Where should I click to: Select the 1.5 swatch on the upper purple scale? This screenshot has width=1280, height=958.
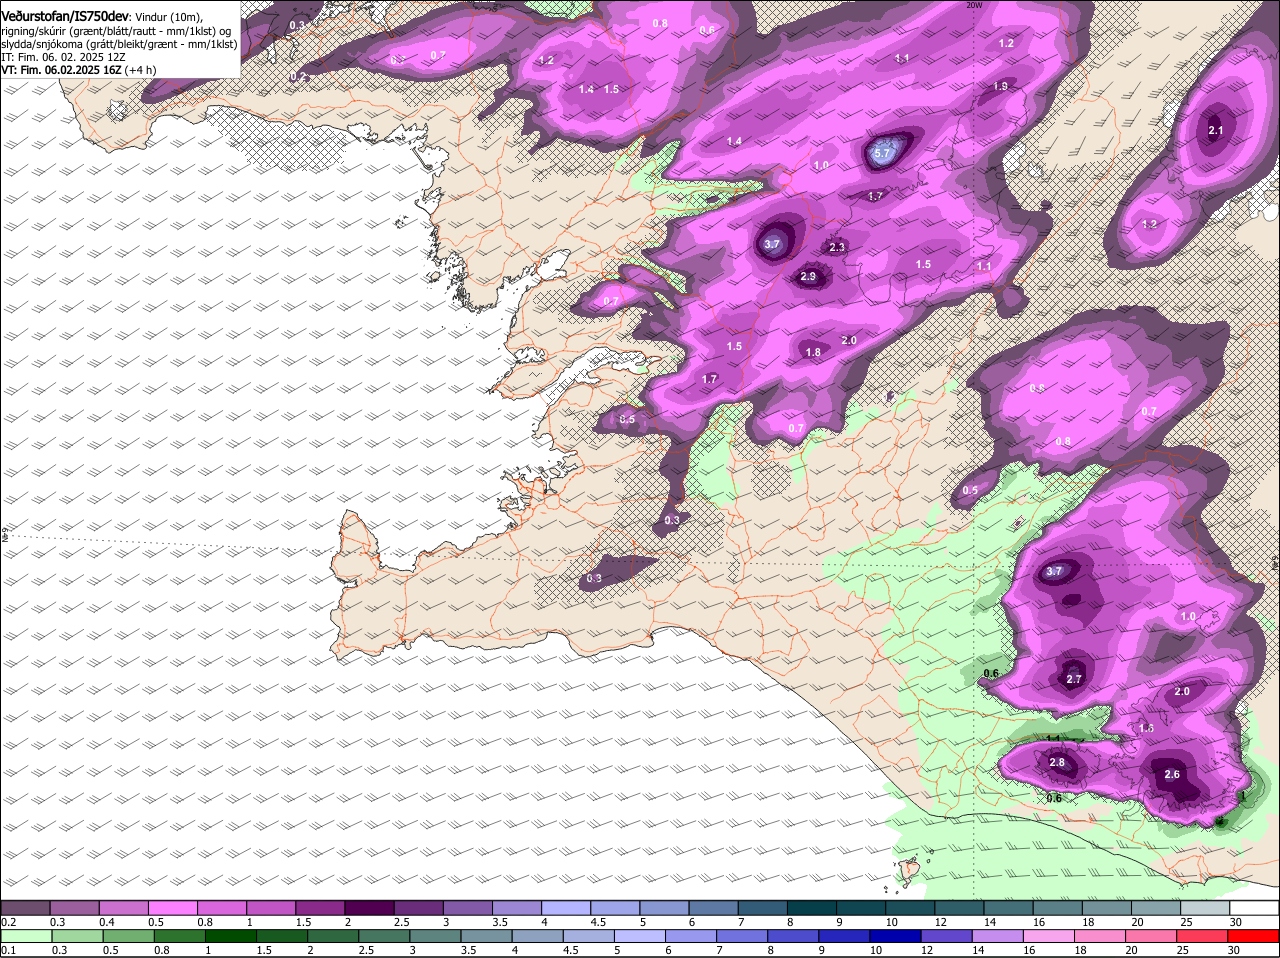click(320, 907)
